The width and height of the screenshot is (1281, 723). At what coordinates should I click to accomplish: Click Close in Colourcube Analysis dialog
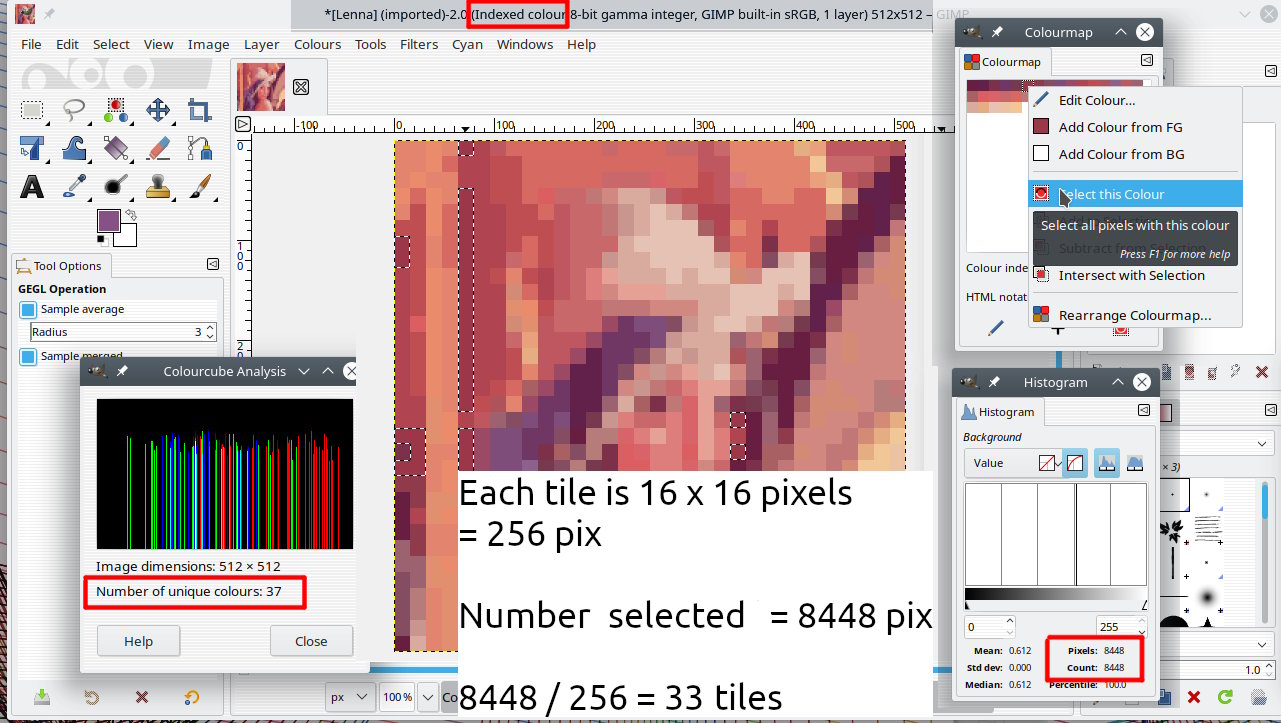311,641
